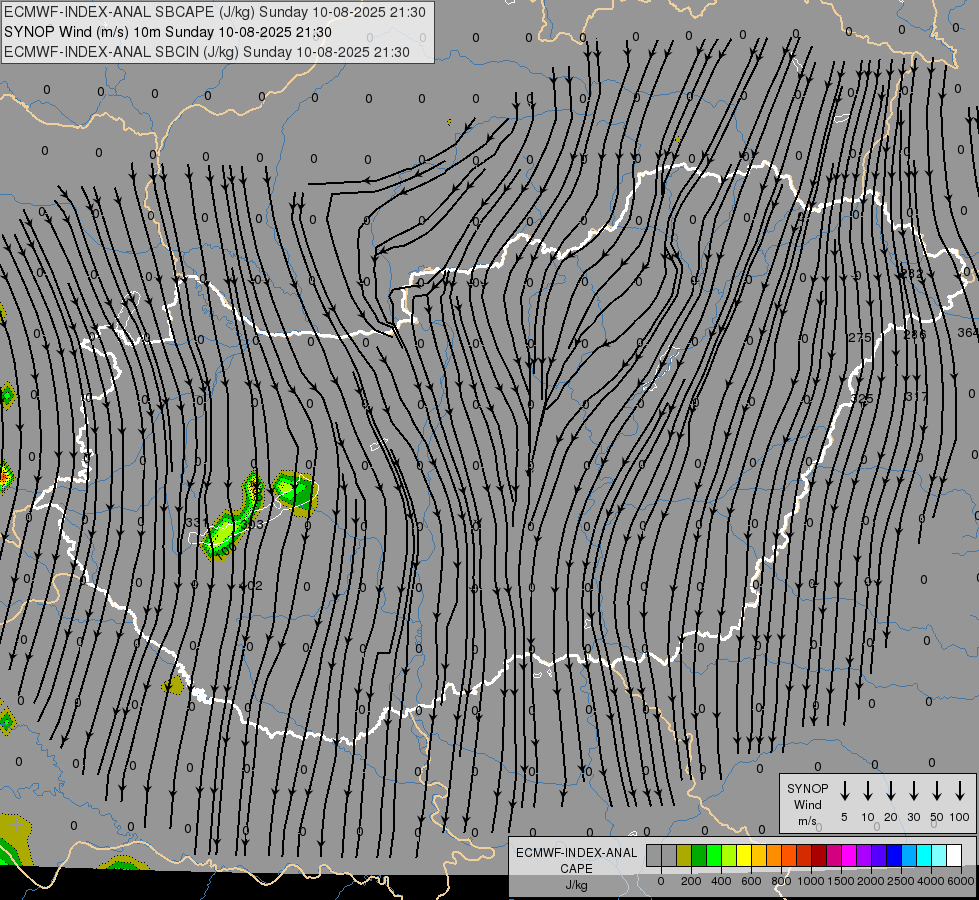
Task: Pick the sky blue CAPE legend swatch
Action: point(909,855)
